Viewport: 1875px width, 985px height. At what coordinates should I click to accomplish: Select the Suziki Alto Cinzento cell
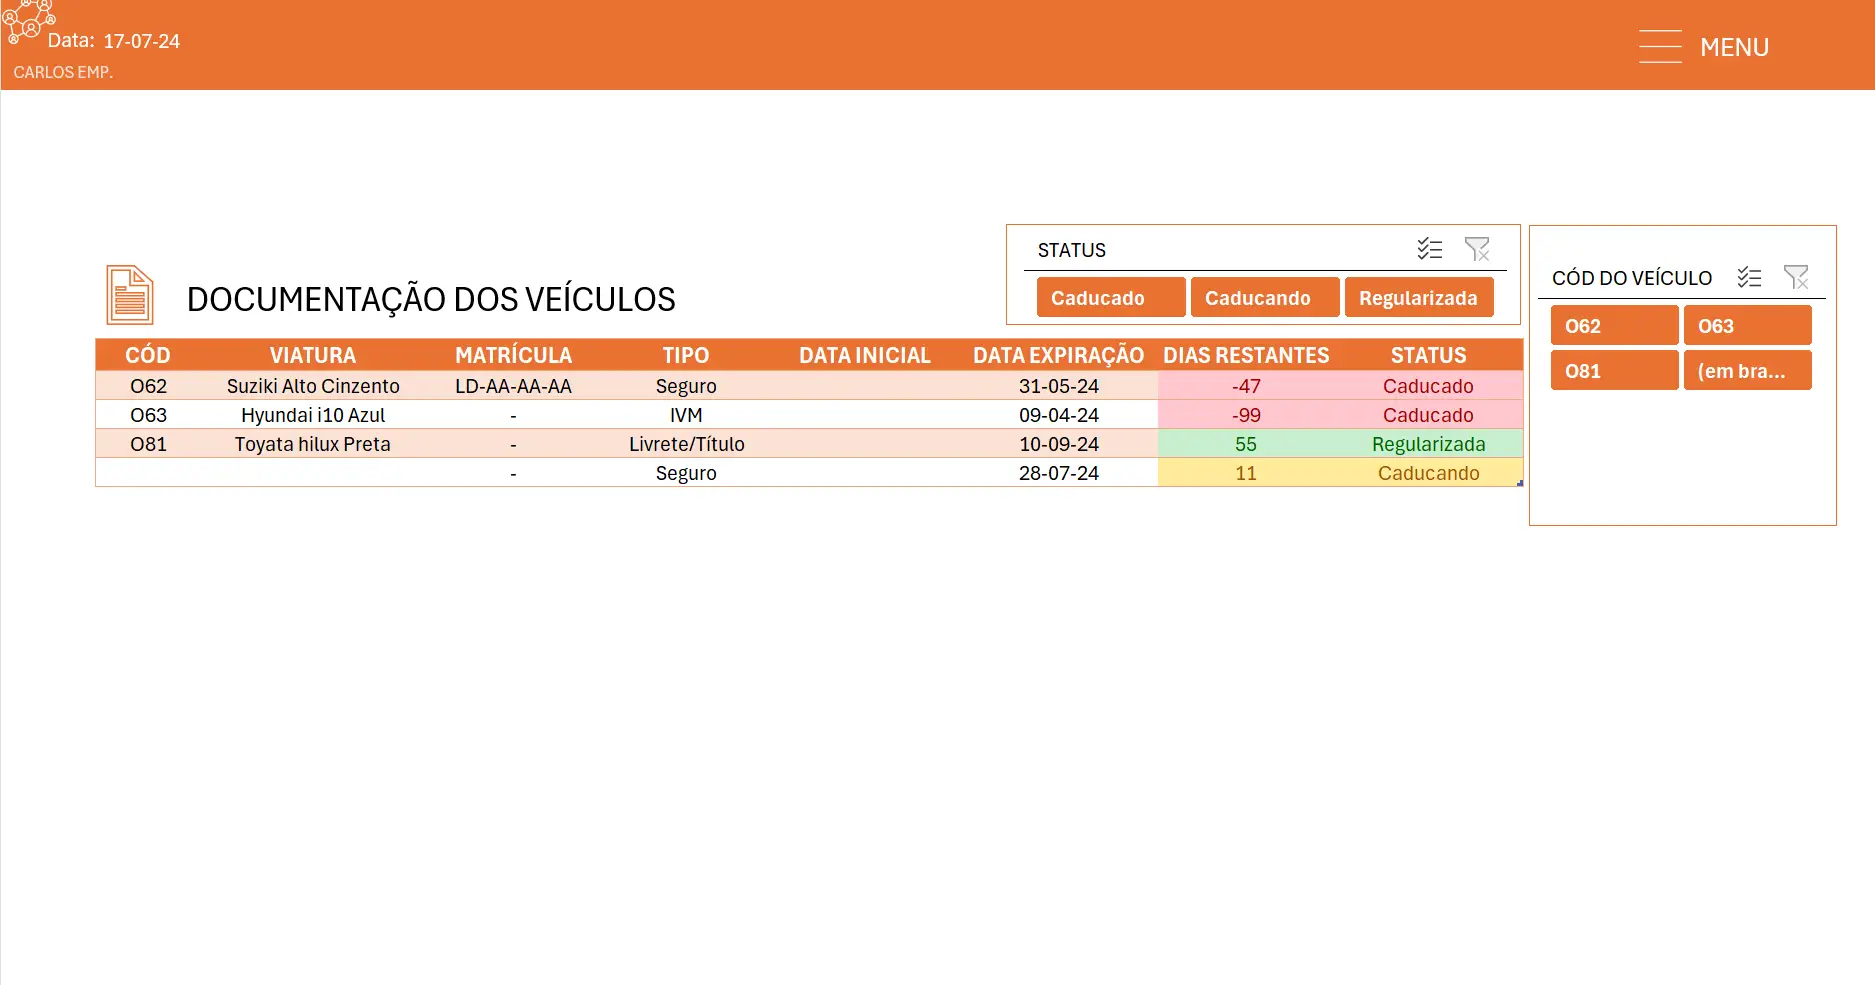pyautogui.click(x=313, y=386)
